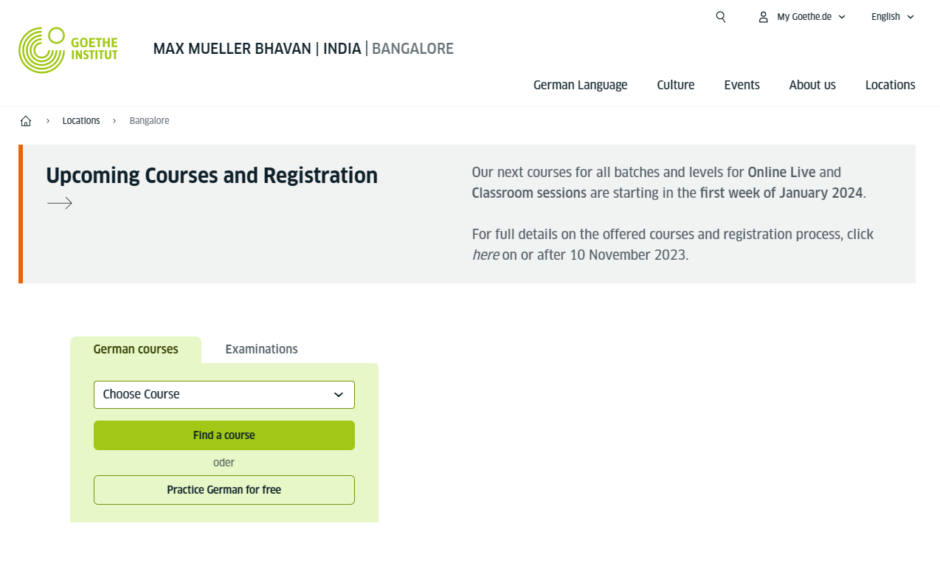940x580 pixels.
Task: Click Locations in the breadcrumb trail
Action: point(81,120)
